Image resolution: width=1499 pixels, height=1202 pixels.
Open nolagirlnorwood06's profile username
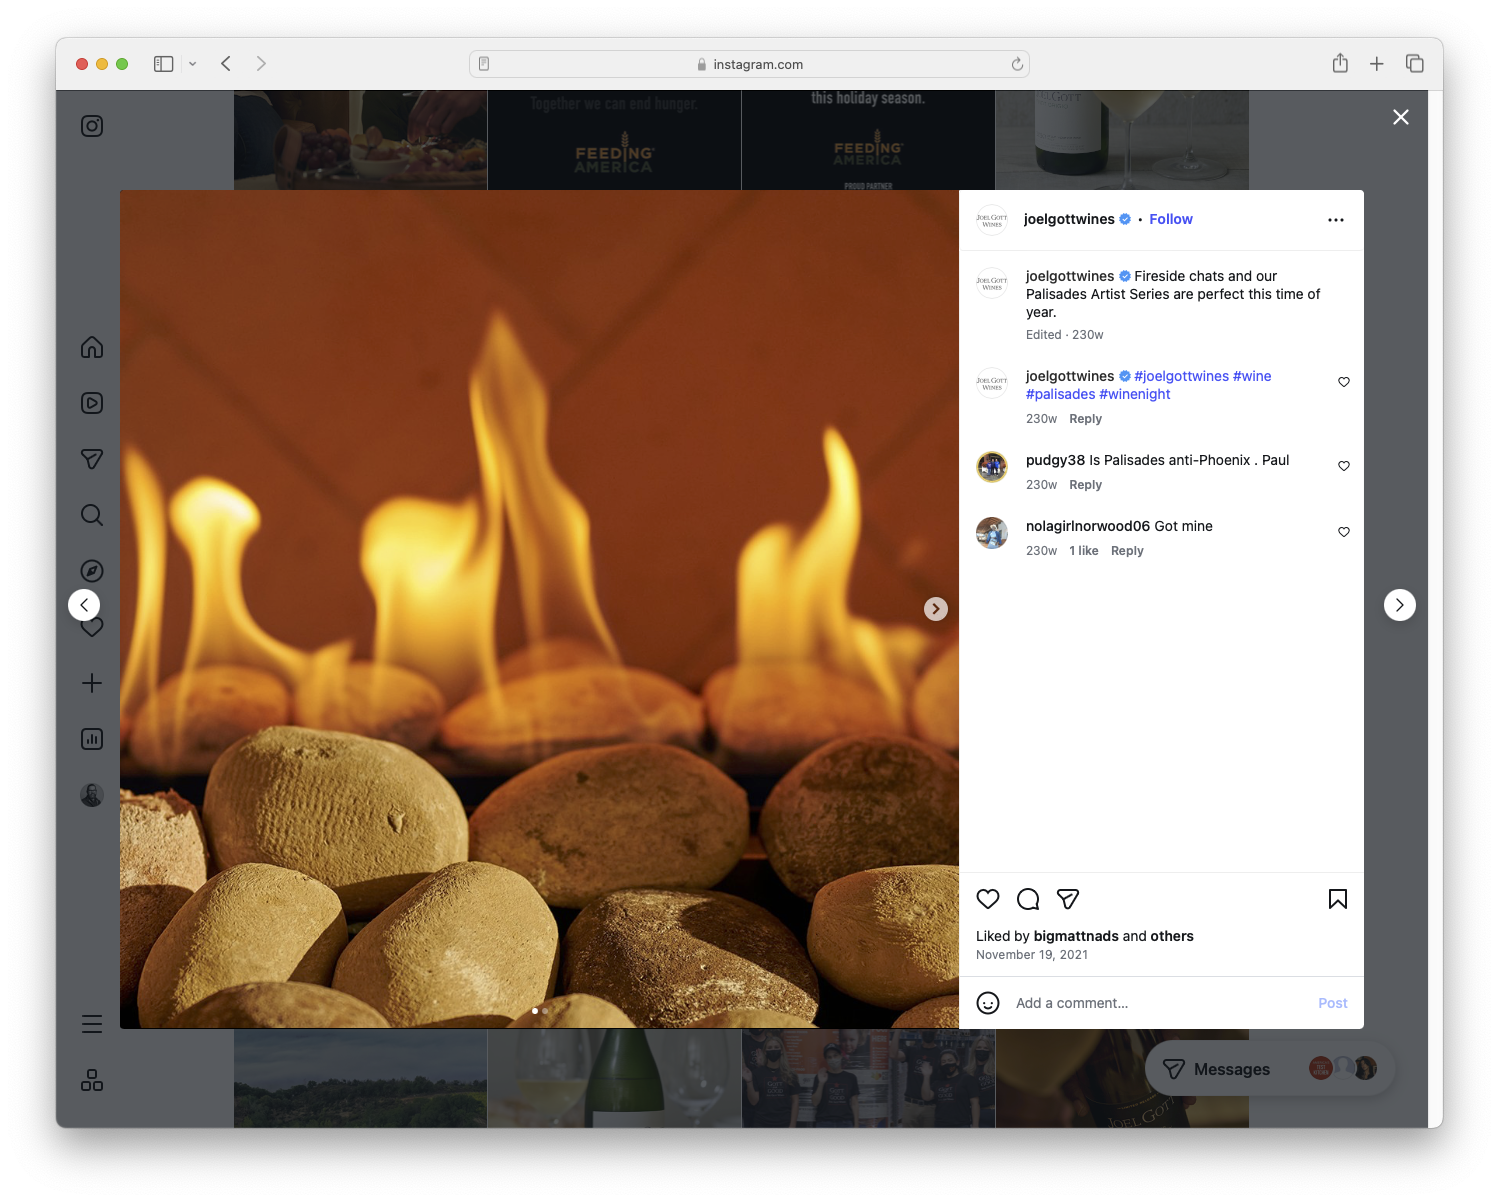point(1088,526)
